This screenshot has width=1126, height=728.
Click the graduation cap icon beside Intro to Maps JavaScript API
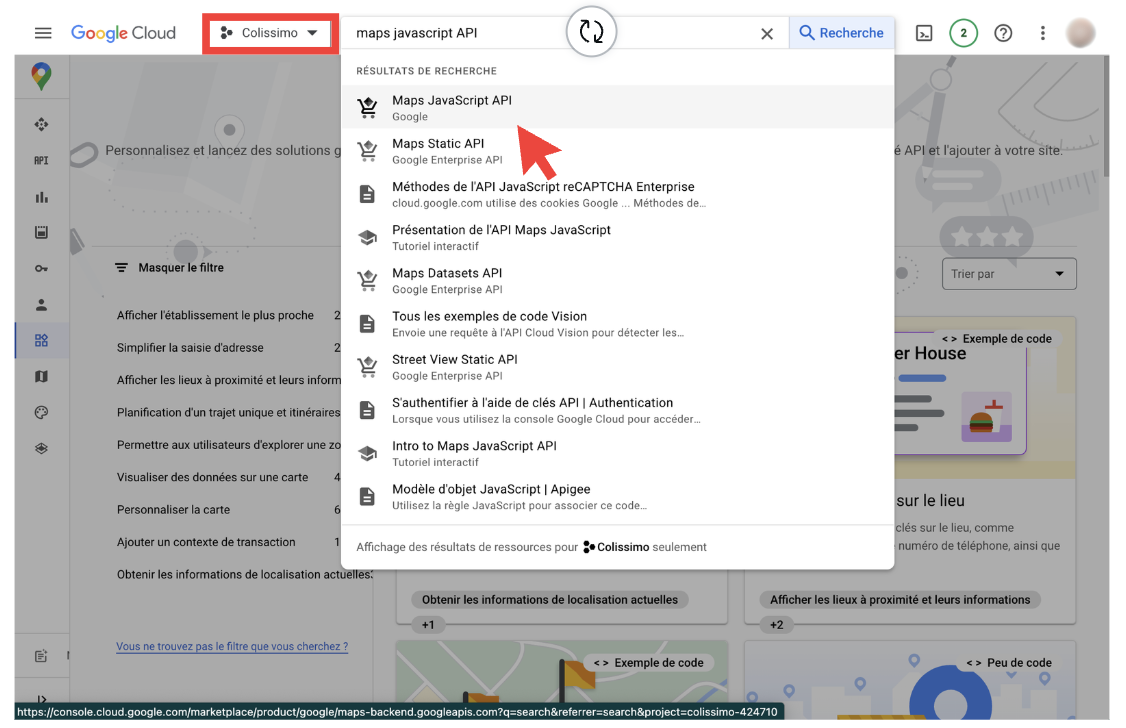coord(368,453)
